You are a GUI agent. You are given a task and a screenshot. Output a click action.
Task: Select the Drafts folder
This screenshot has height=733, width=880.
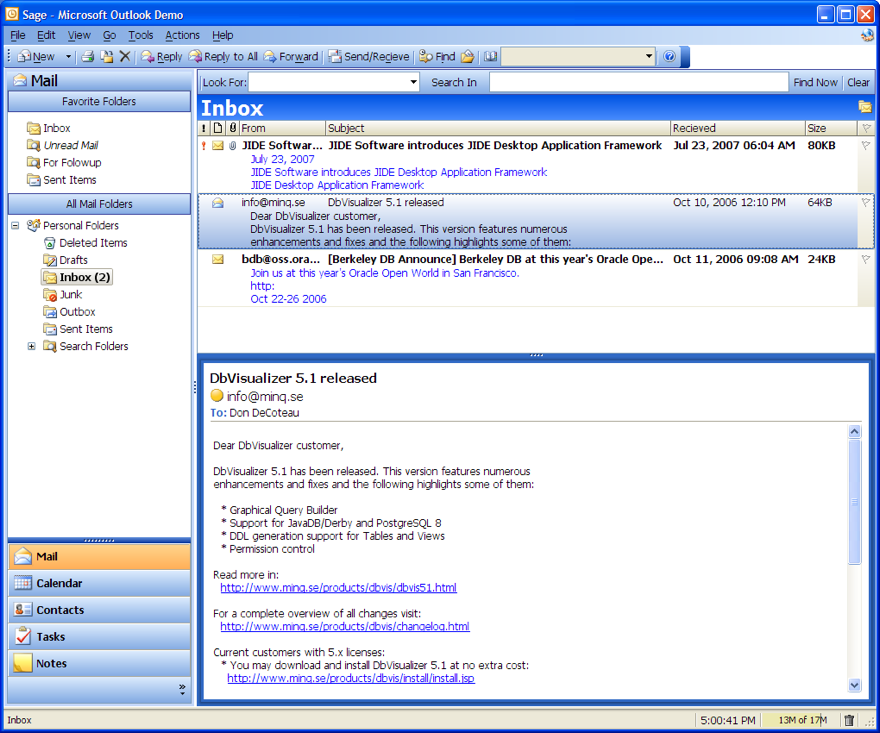click(66, 260)
